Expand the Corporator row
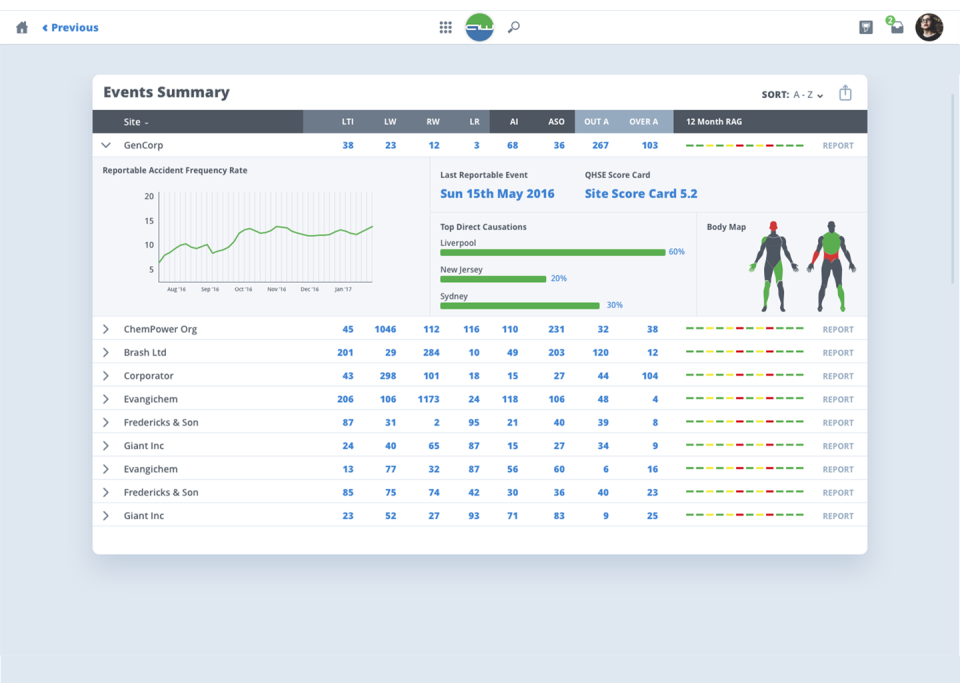 (x=106, y=376)
